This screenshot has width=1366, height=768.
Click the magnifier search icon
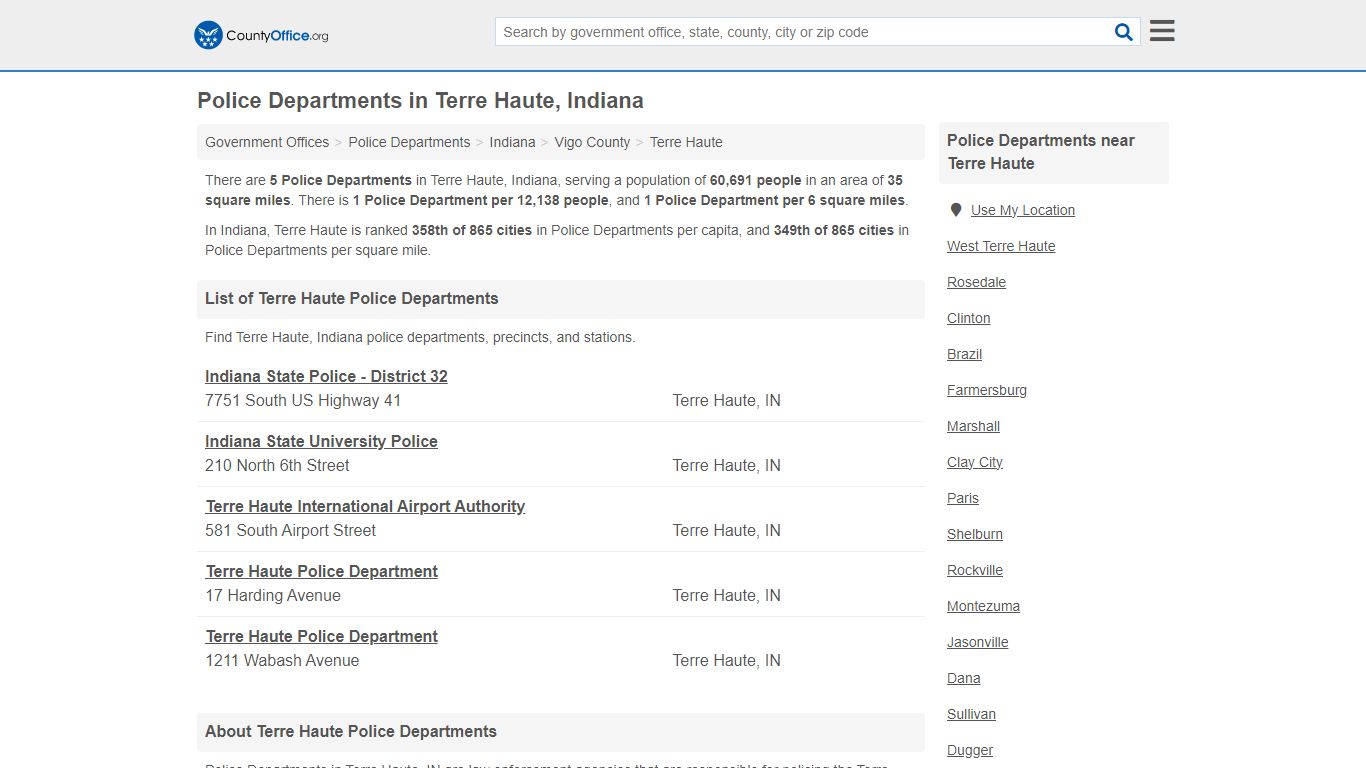(x=1124, y=32)
